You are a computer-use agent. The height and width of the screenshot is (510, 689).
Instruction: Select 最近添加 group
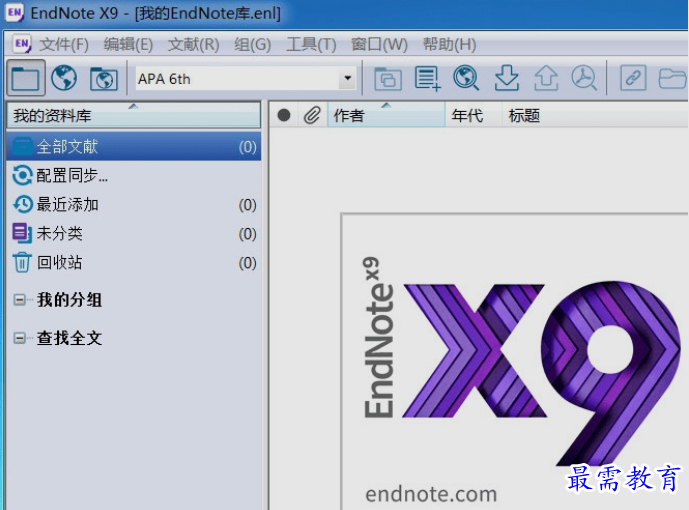[x=134, y=205]
